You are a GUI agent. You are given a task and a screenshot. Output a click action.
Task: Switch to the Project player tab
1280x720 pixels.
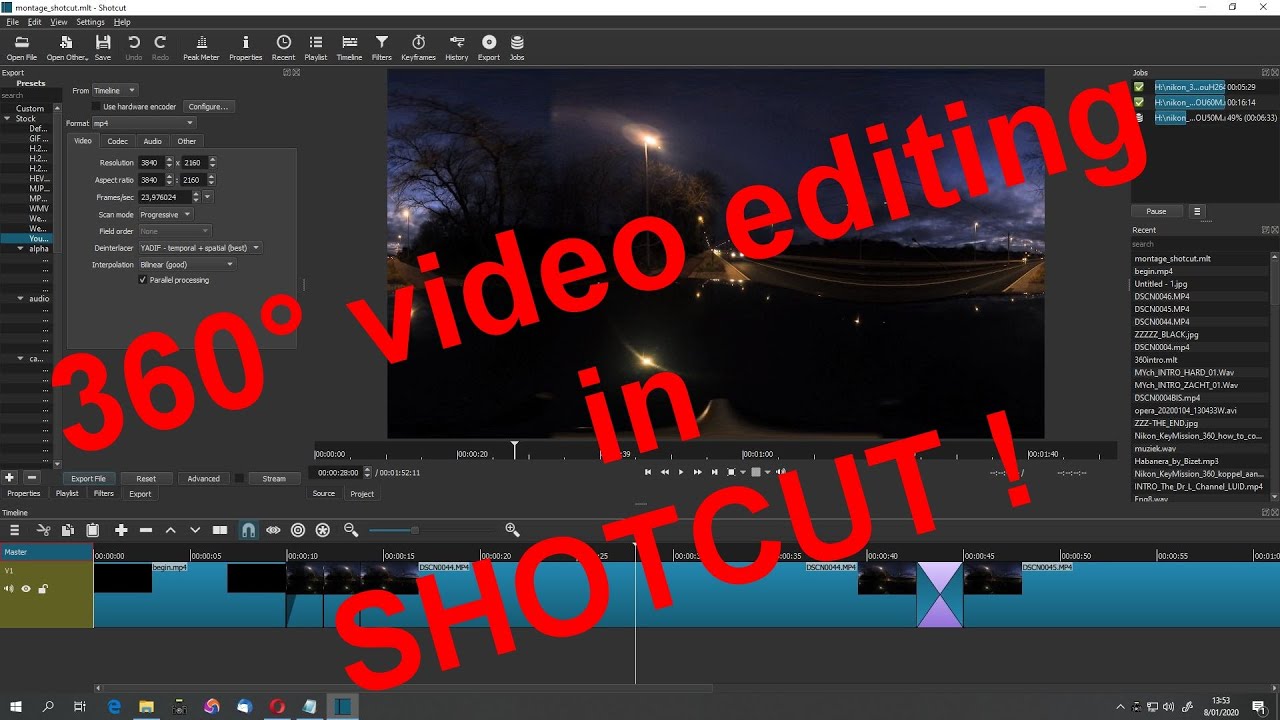362,494
